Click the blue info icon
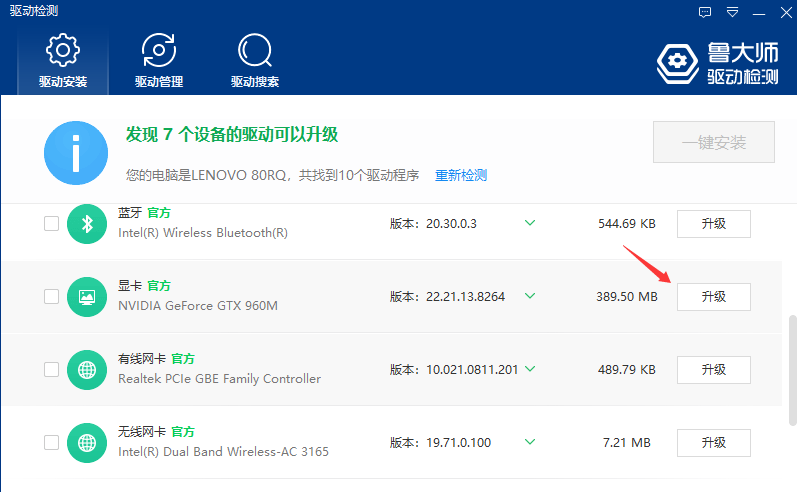The image size is (797, 492). click(x=76, y=152)
